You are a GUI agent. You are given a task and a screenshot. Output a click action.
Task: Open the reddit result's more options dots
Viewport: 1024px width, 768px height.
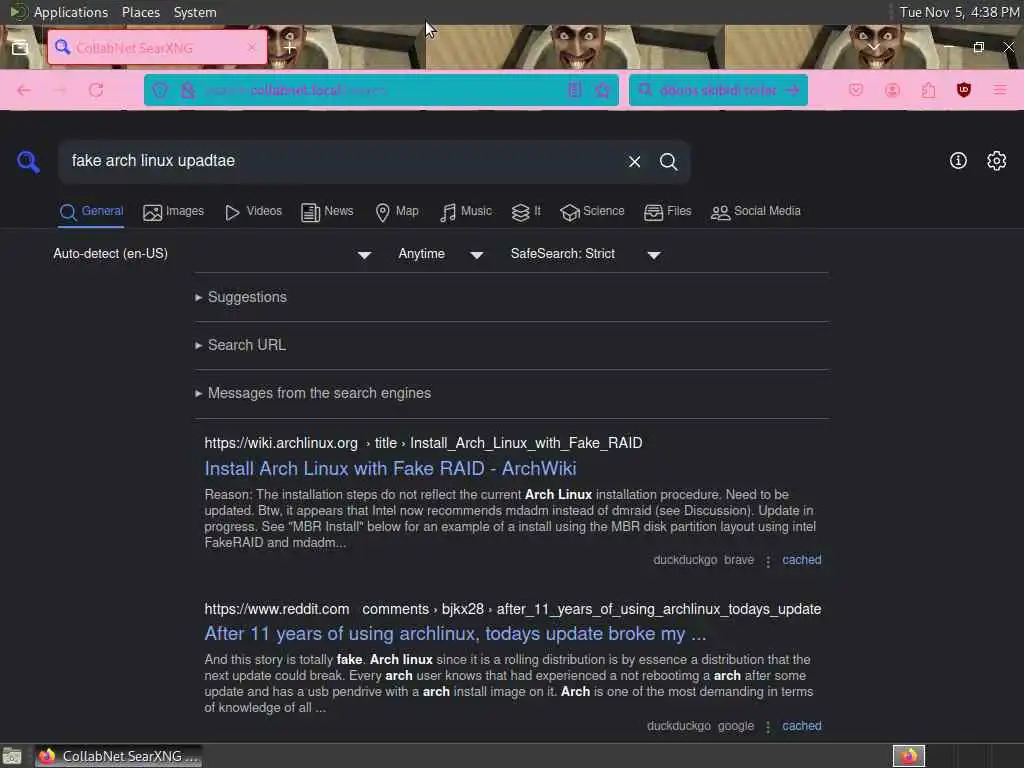coord(768,727)
